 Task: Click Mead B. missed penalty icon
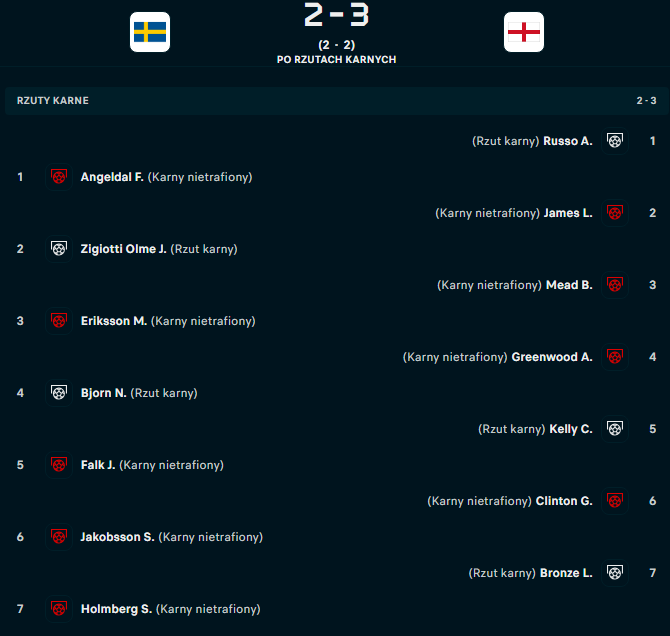615,285
